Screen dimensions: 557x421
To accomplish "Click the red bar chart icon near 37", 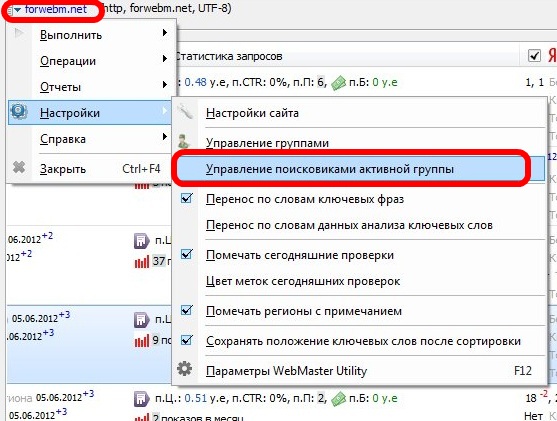I will [x=142, y=263].
